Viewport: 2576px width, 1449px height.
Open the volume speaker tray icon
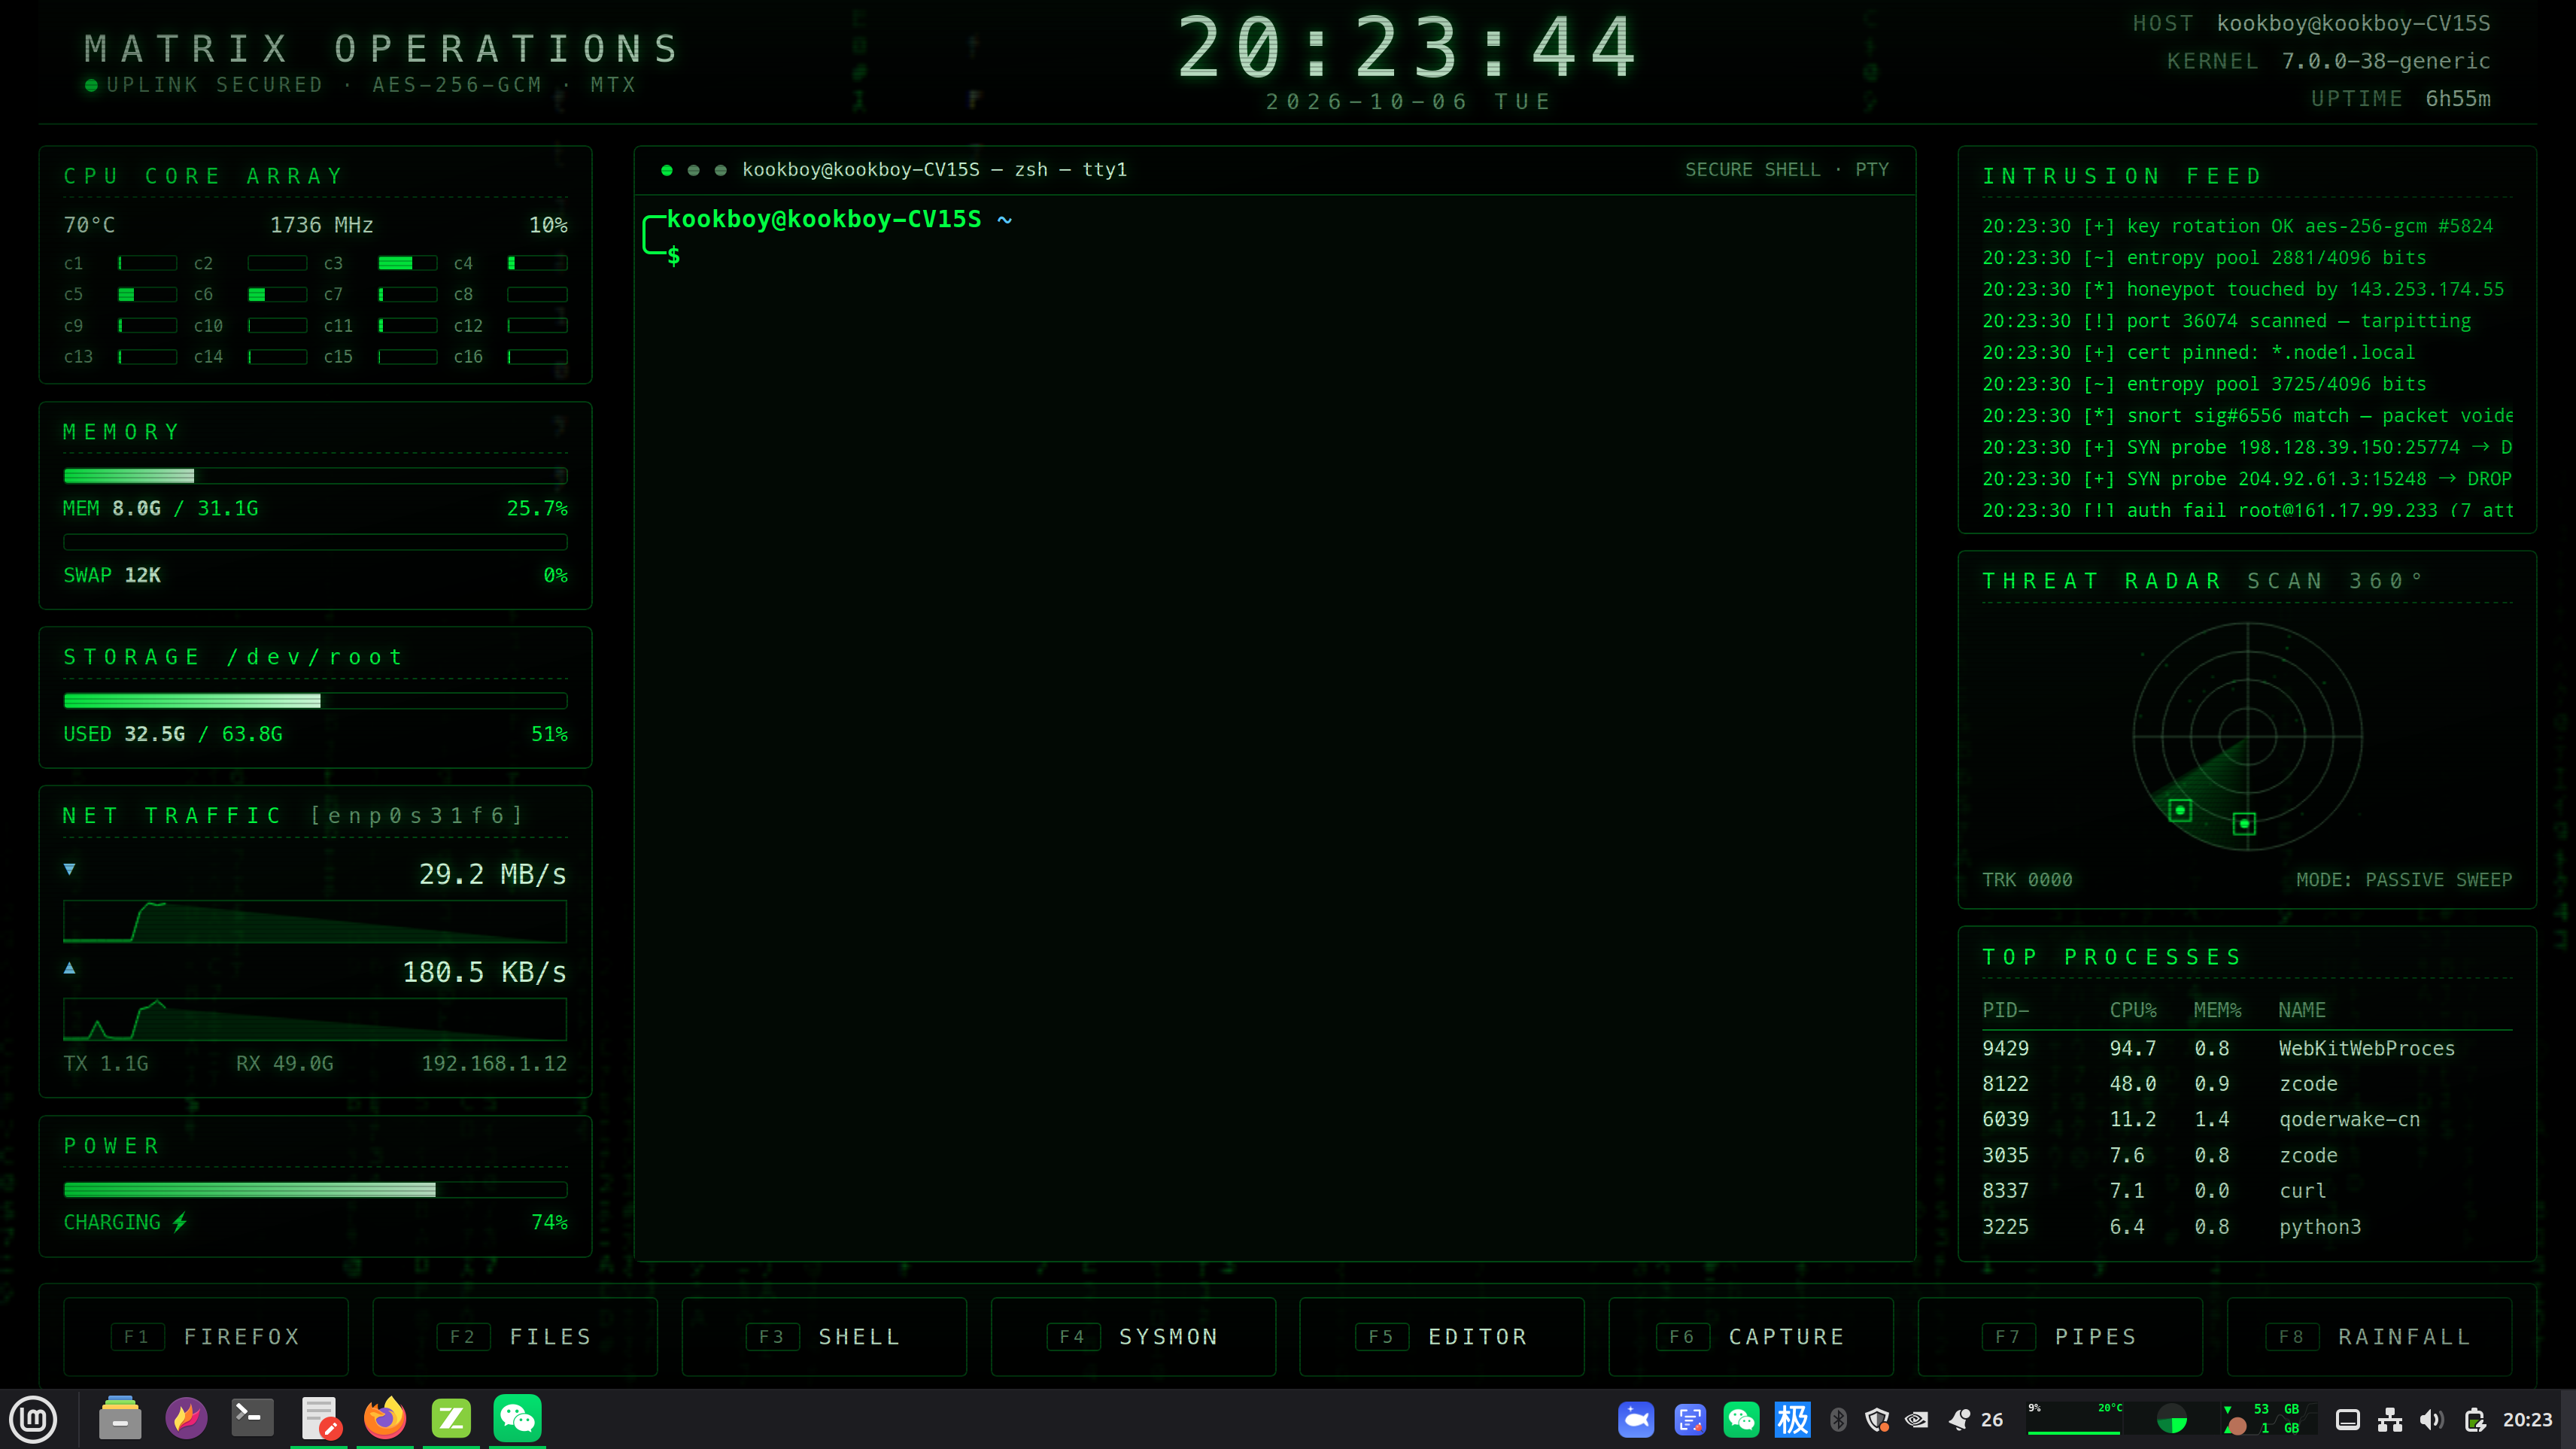[x=2432, y=1420]
